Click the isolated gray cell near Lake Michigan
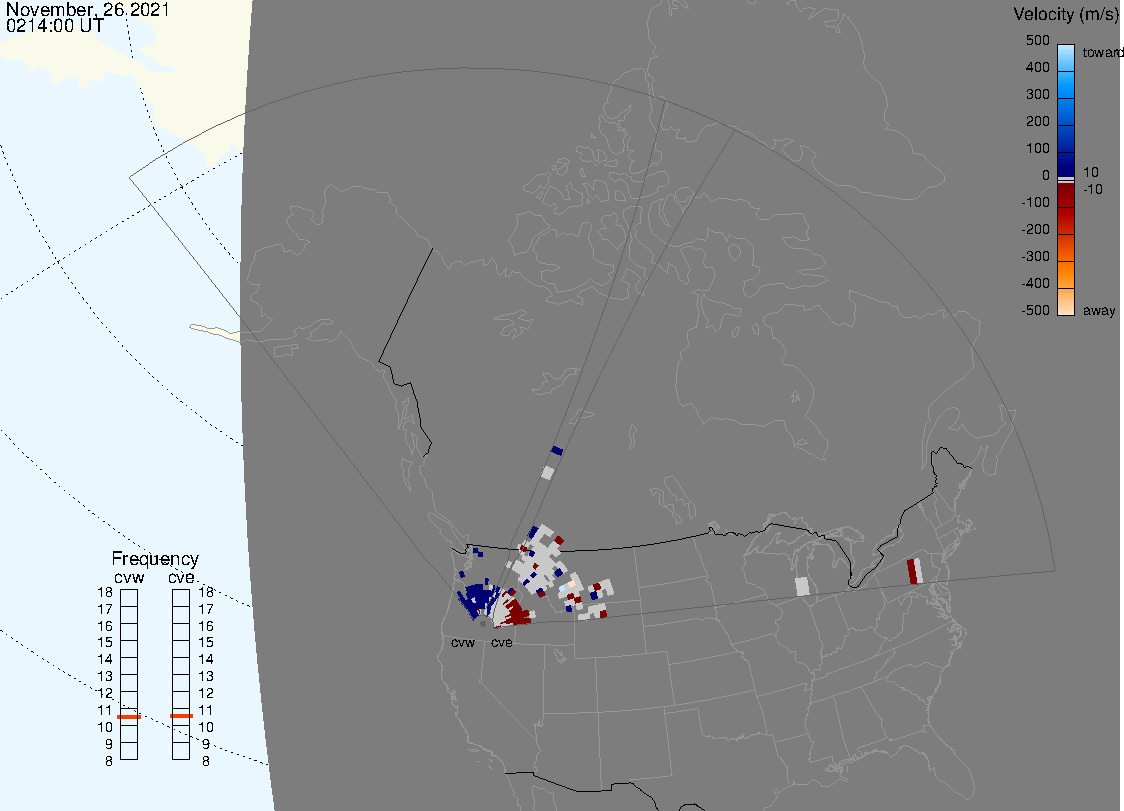 click(x=802, y=587)
